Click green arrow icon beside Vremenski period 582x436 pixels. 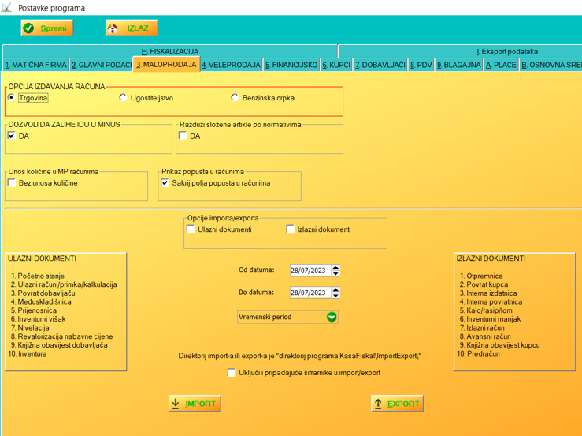click(x=331, y=317)
